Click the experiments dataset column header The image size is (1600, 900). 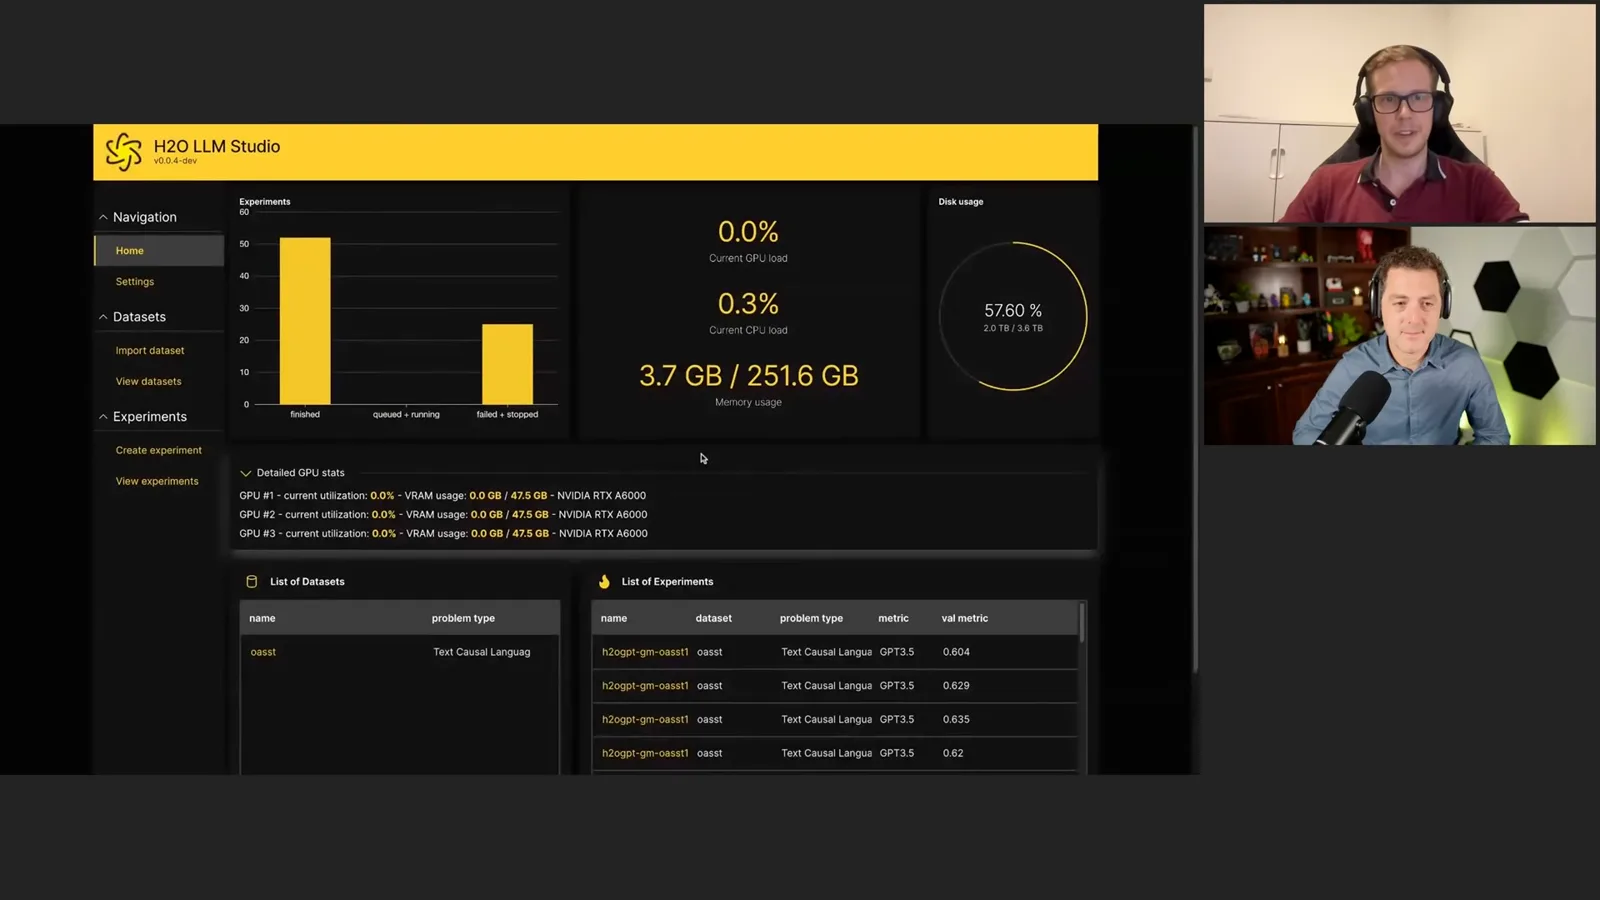pos(714,618)
